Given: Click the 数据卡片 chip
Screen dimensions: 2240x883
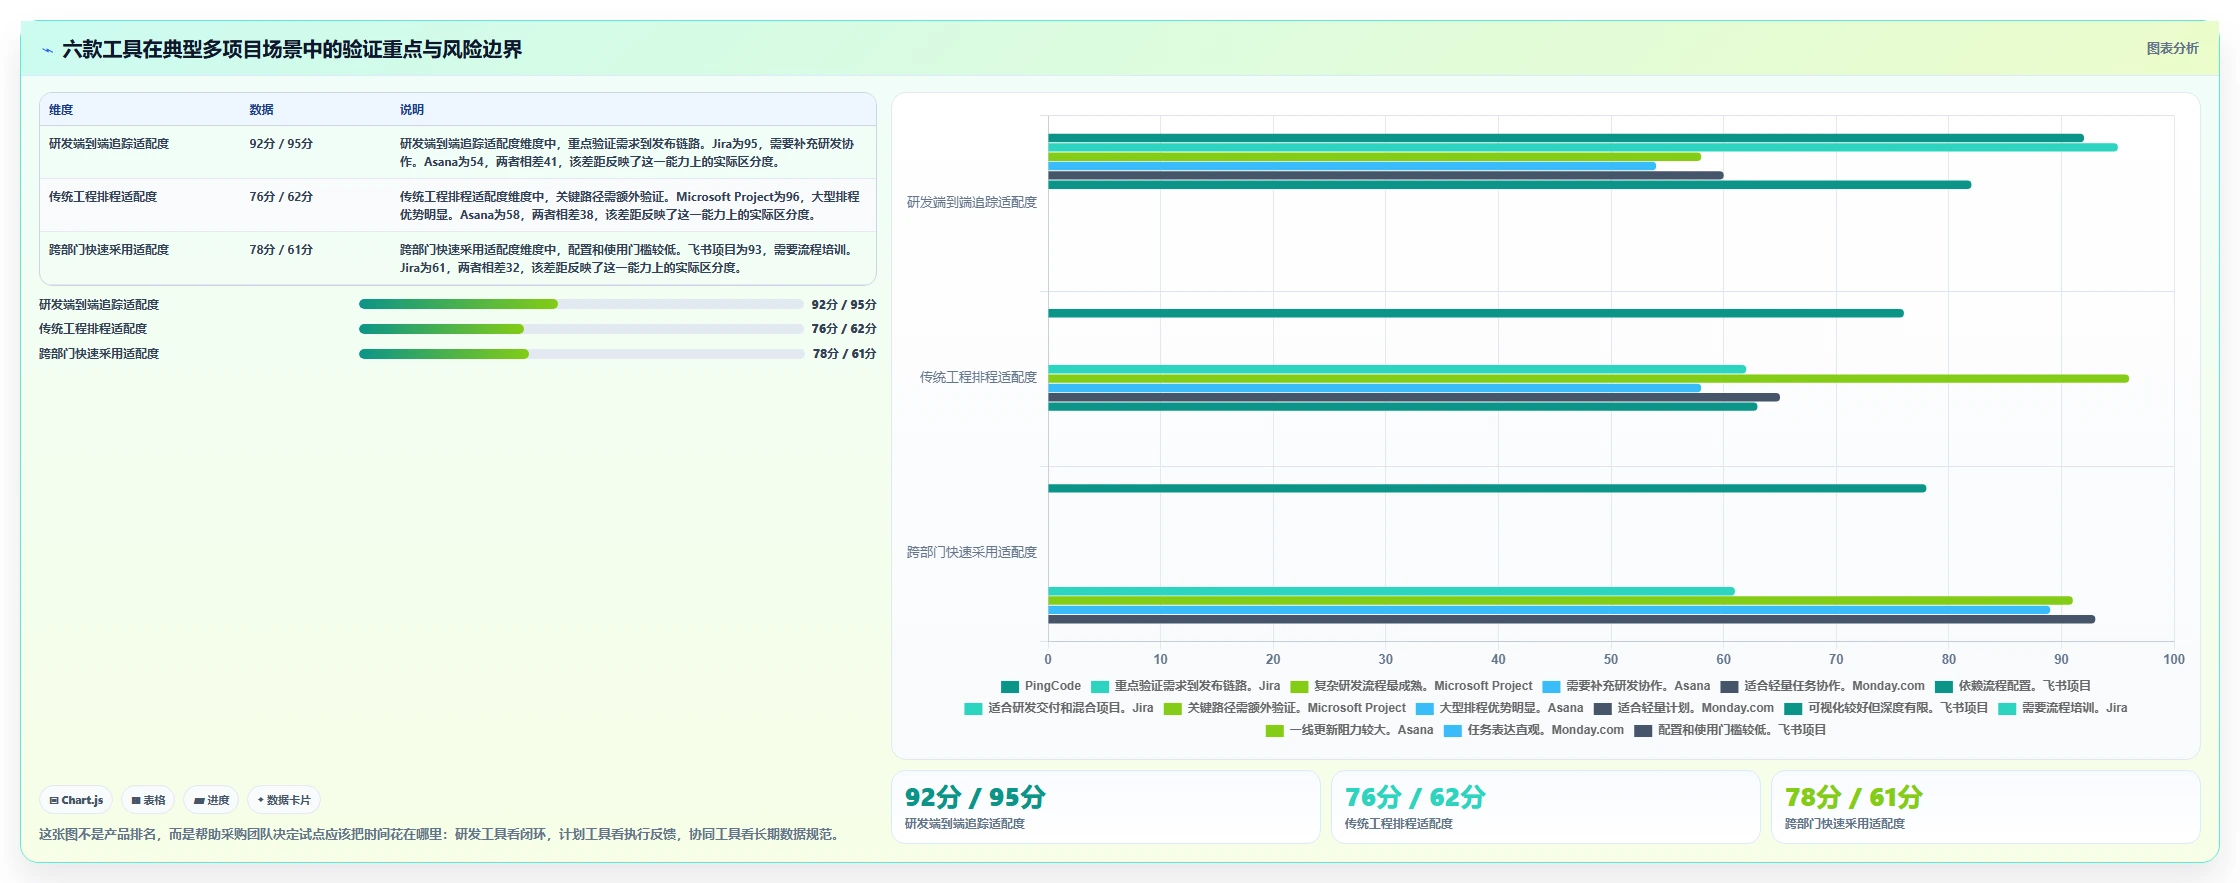Looking at the screenshot, I should coord(284,800).
